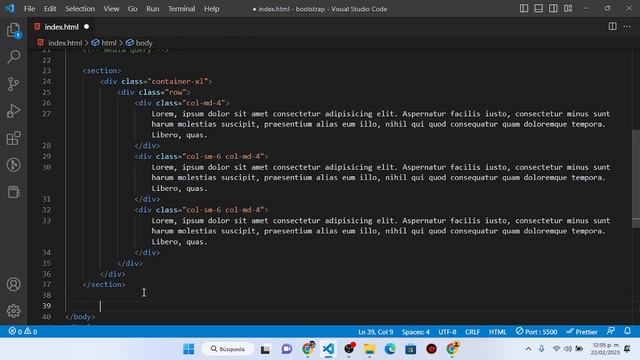640x360 pixels.
Task: Show hidden system tray icons
Action: click(x=528, y=349)
